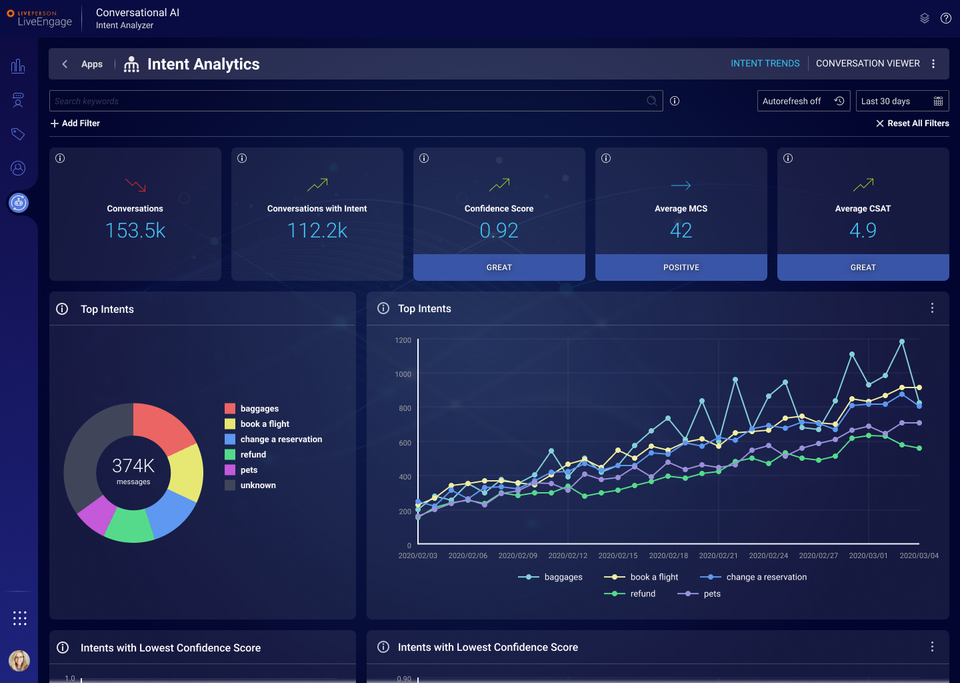Click the user profile icon in the sidebar

(x=18, y=168)
